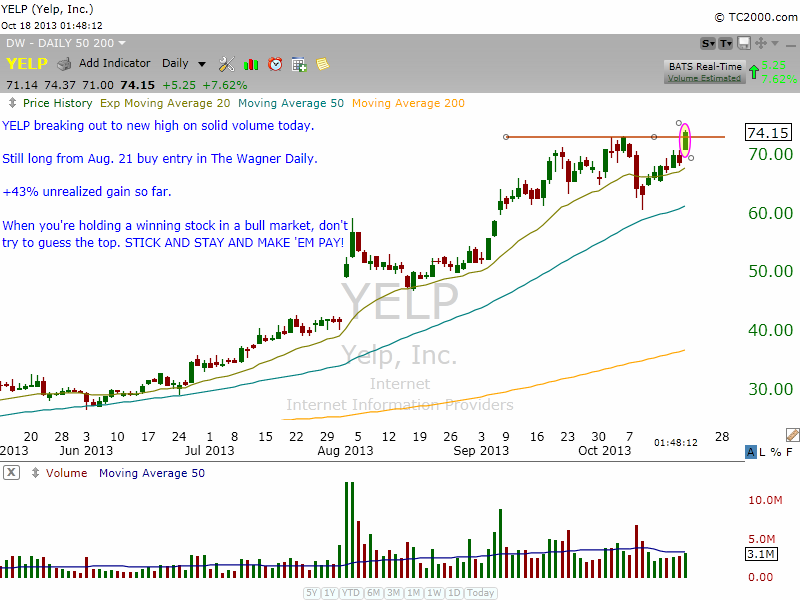Click the pencil drawing tools icon at bottom right
The image size is (800, 600).
click(x=792, y=435)
